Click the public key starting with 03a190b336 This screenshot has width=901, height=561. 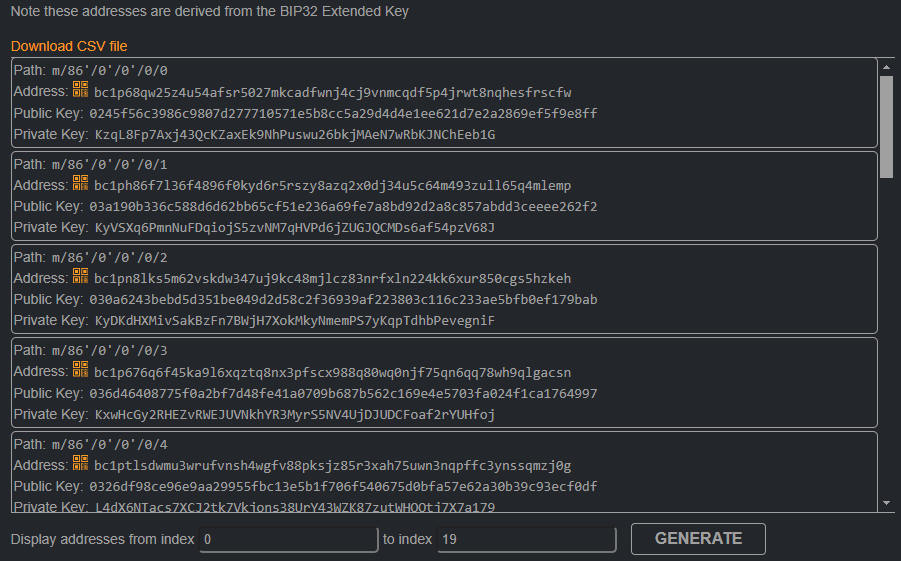[343, 206]
